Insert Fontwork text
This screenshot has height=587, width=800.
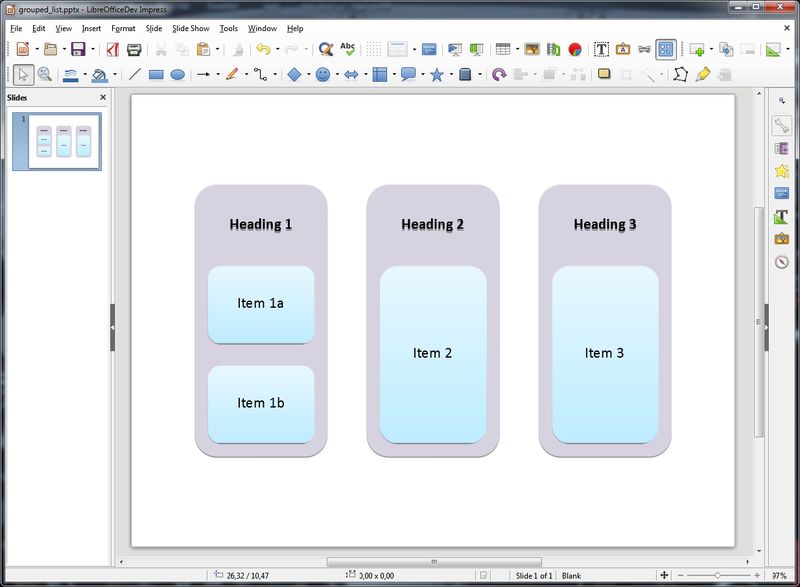623,49
